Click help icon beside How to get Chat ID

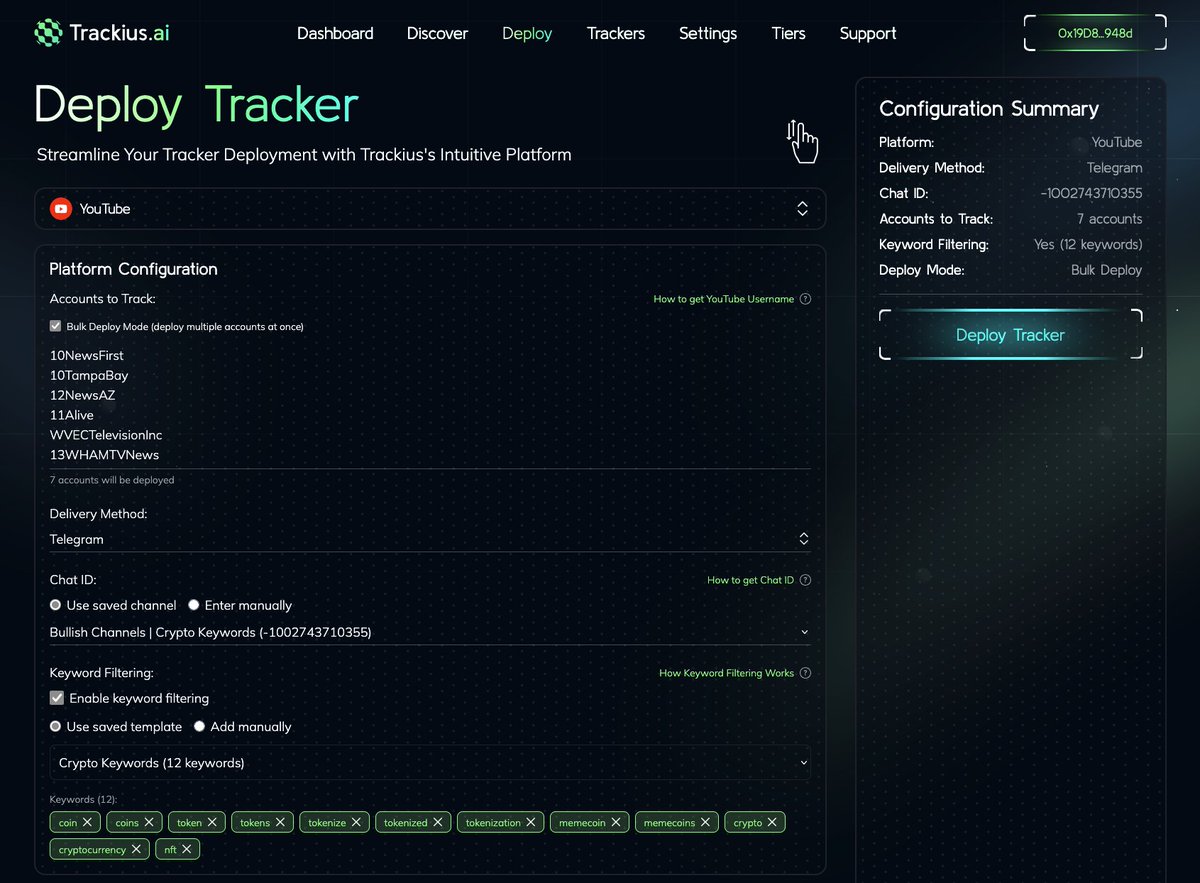tap(805, 580)
